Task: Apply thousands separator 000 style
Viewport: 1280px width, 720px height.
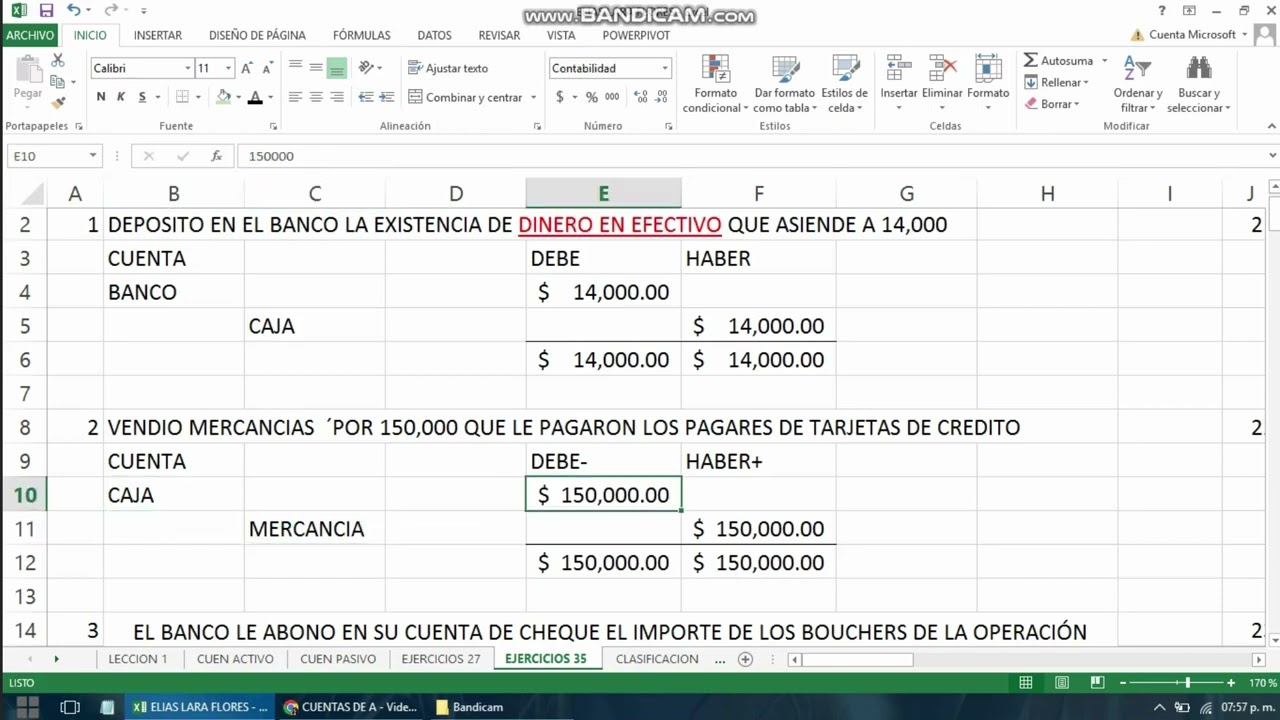Action: click(612, 97)
